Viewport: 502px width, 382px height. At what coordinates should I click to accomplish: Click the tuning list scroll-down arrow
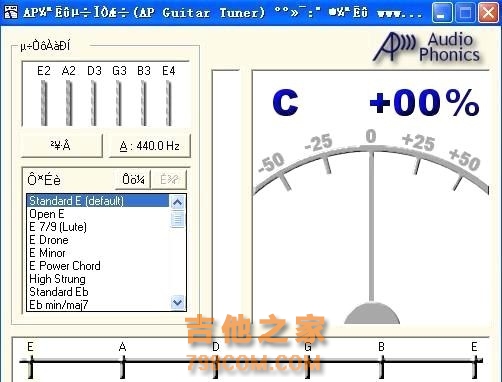coord(177,303)
